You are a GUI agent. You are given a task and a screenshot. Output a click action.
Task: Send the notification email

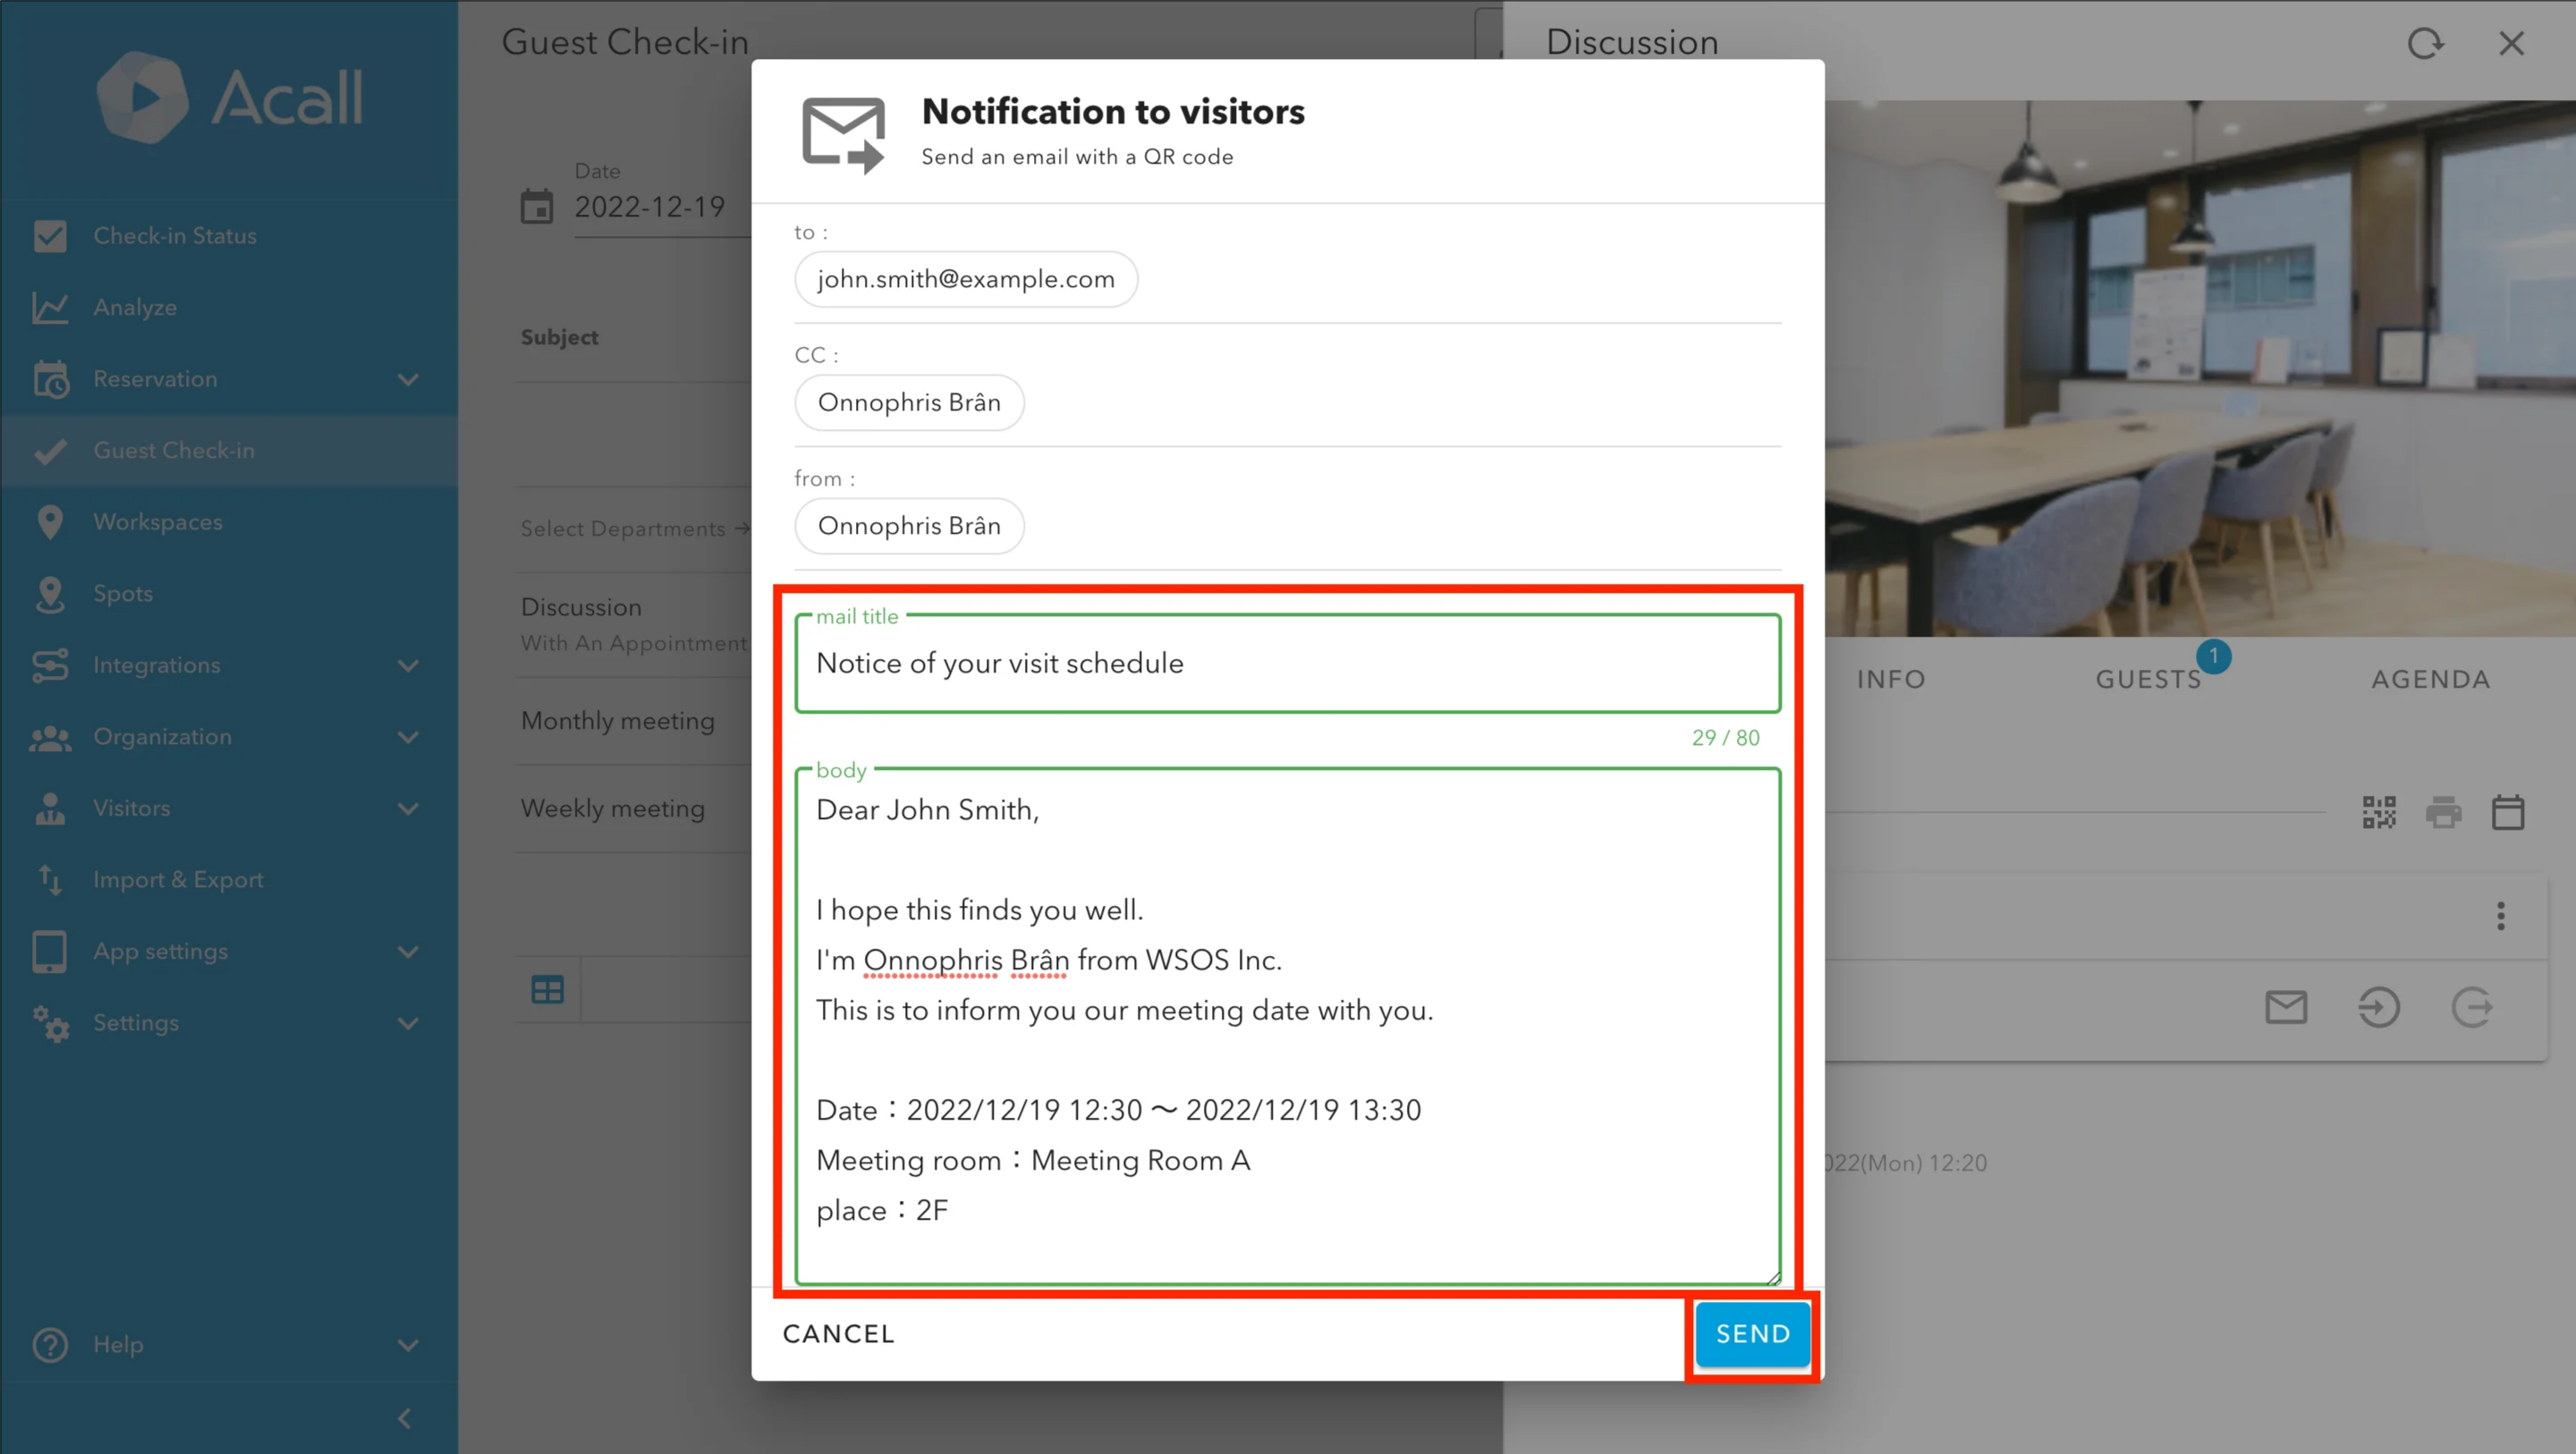1753,1334
